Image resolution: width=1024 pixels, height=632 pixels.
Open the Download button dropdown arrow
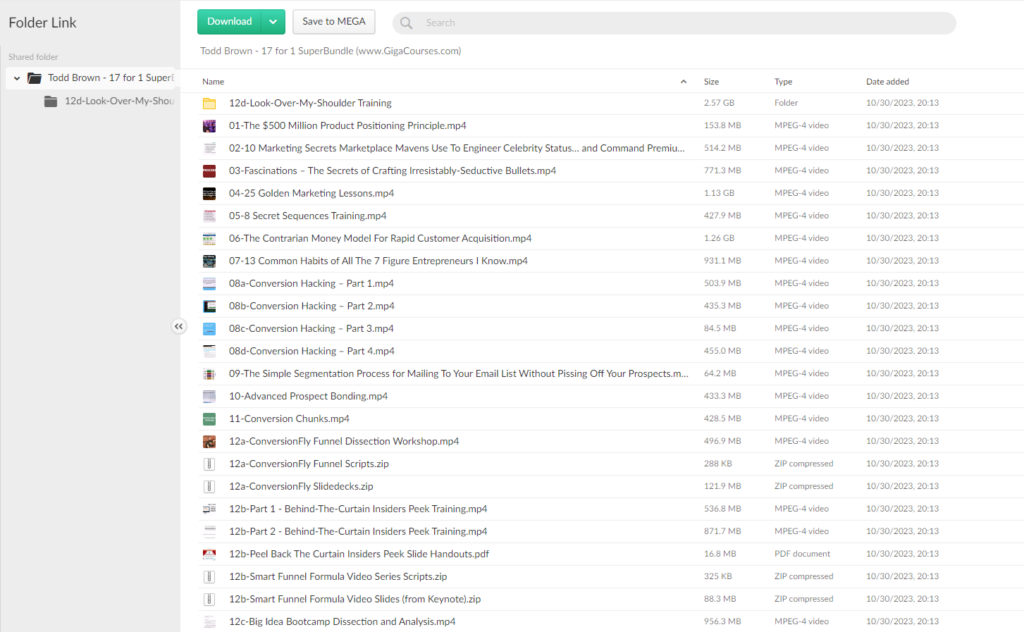point(273,22)
